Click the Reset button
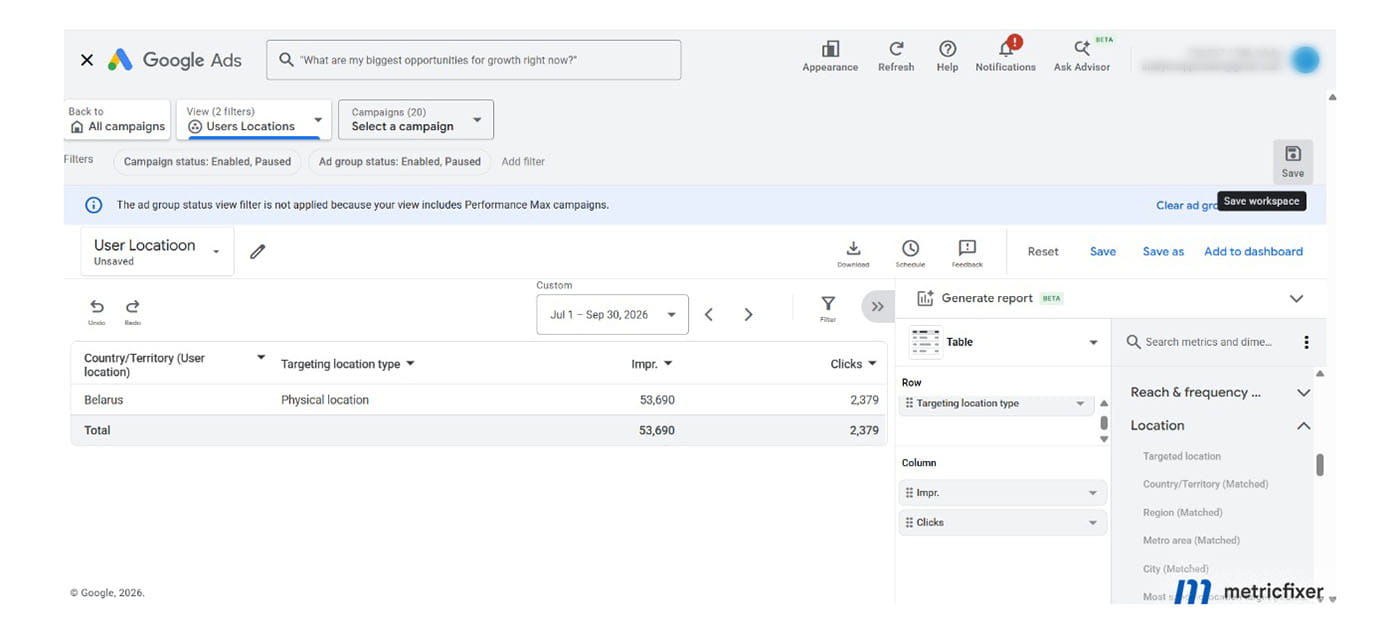Viewport: 1400px width, 633px height. (x=1043, y=252)
